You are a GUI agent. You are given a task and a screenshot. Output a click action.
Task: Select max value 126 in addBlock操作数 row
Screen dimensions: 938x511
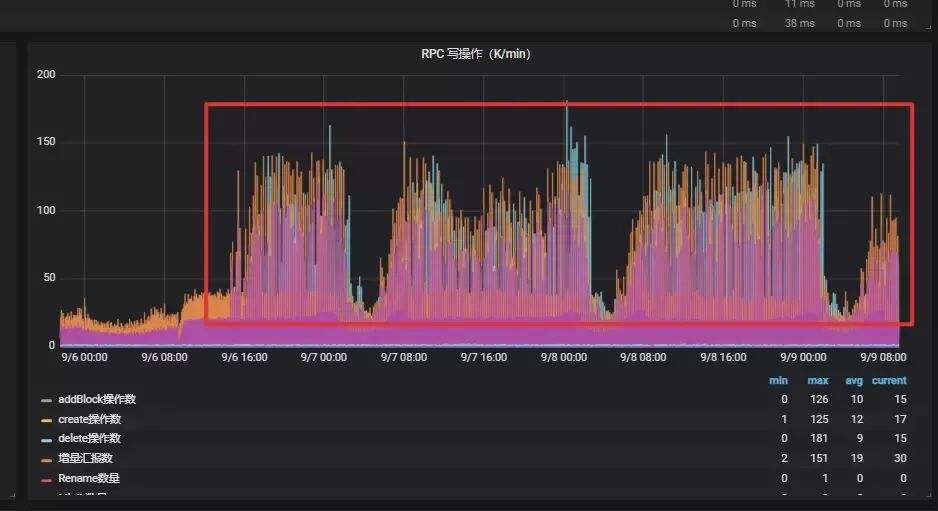click(819, 399)
